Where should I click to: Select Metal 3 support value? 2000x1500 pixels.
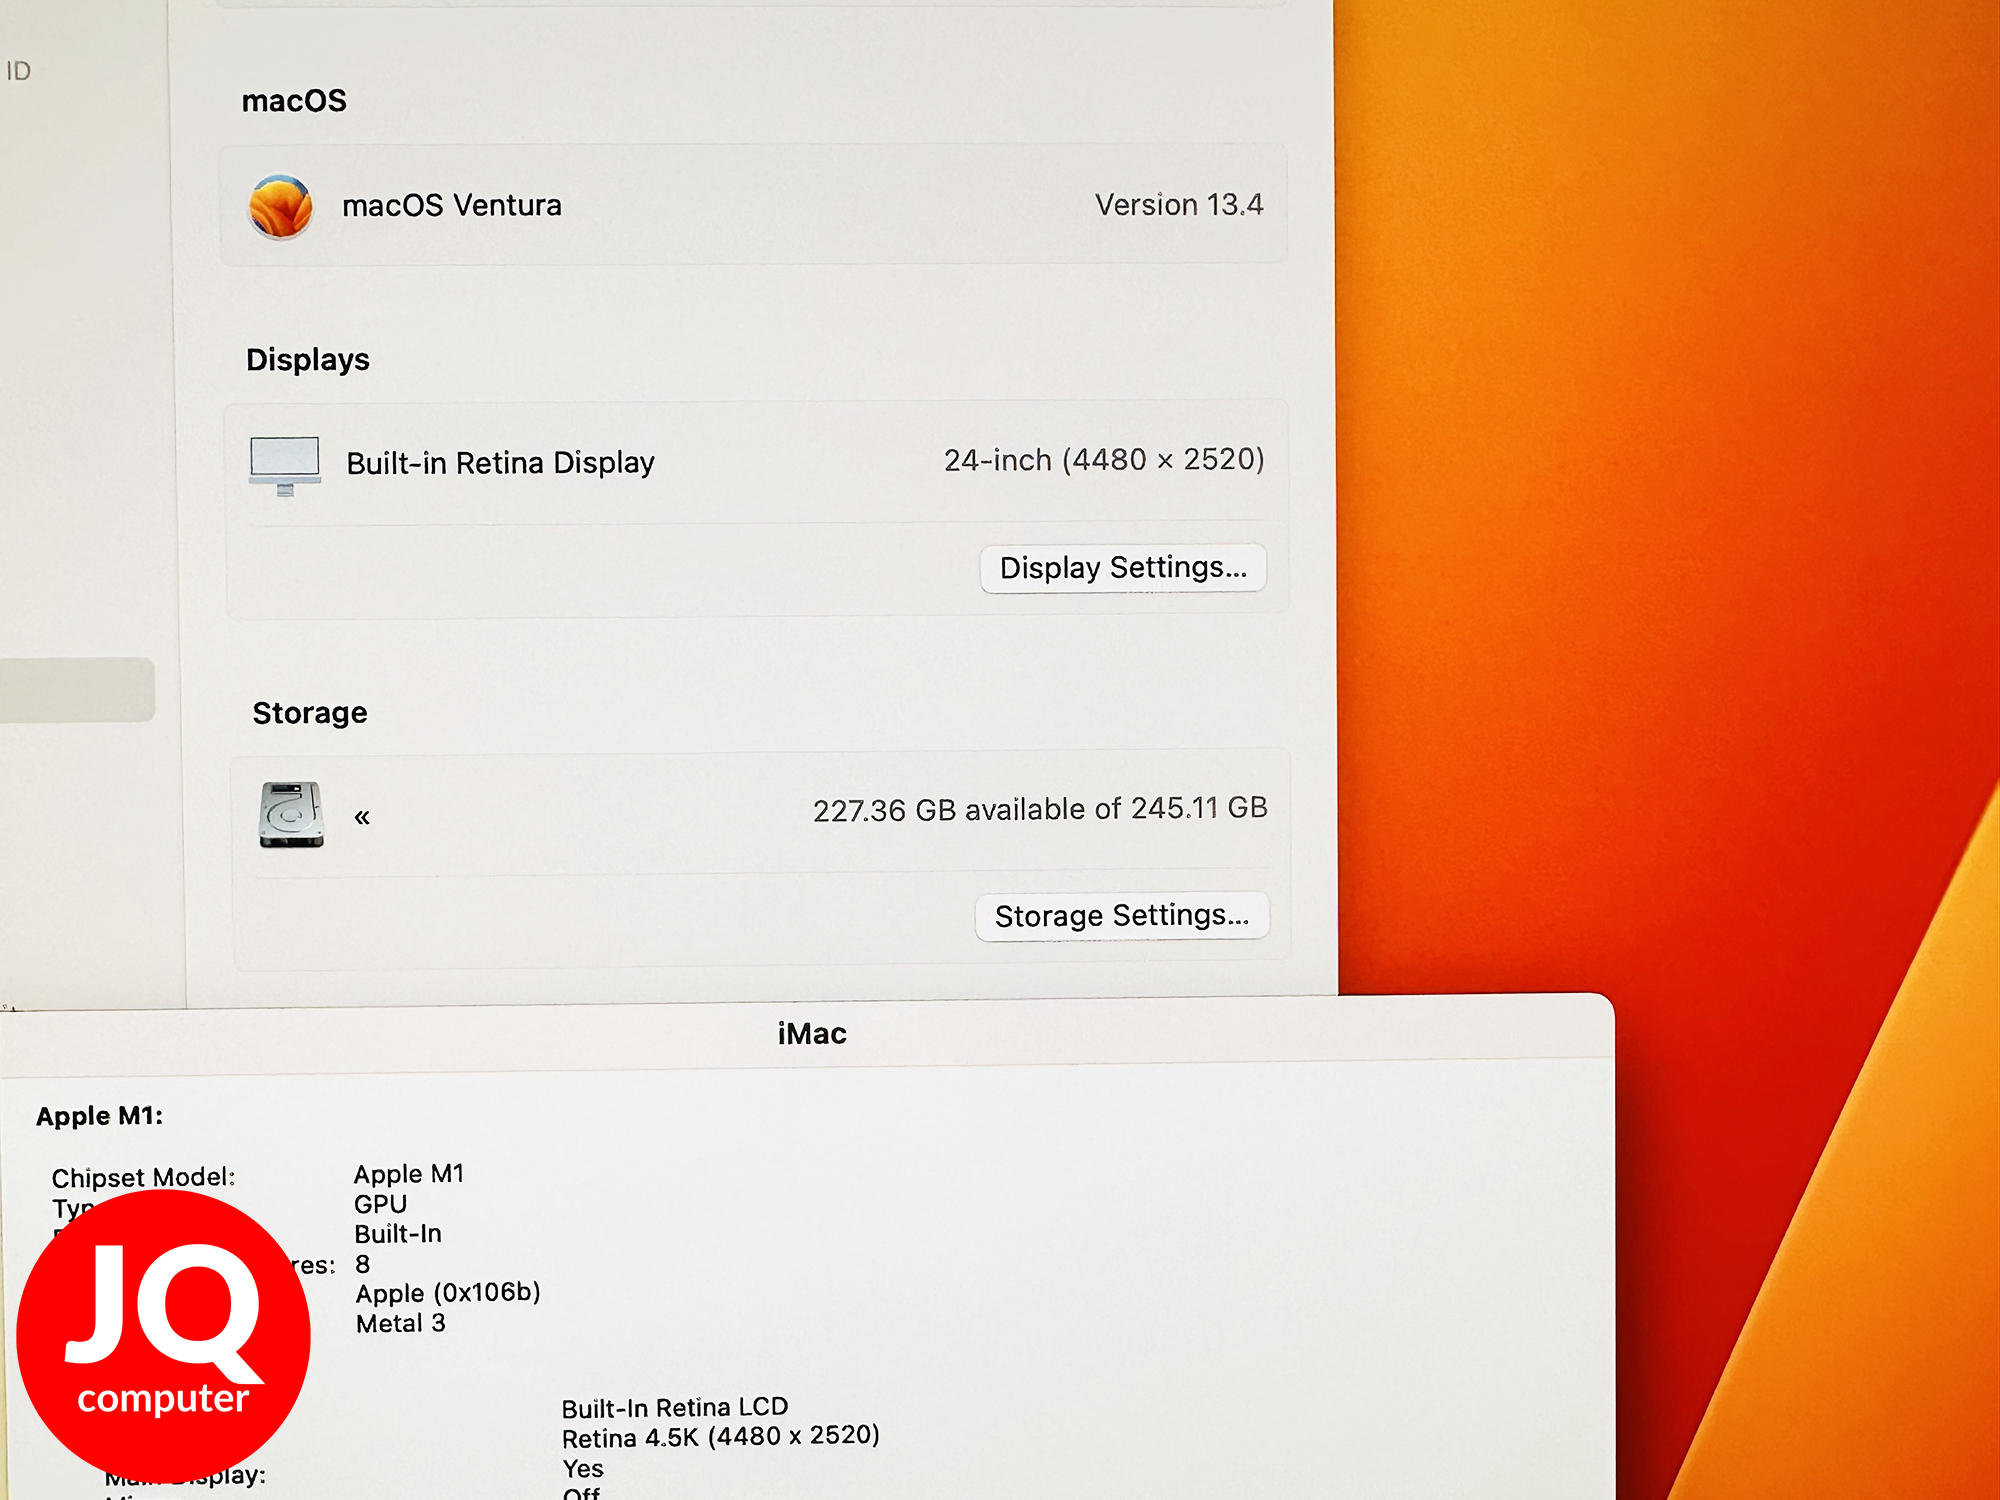tap(401, 1324)
